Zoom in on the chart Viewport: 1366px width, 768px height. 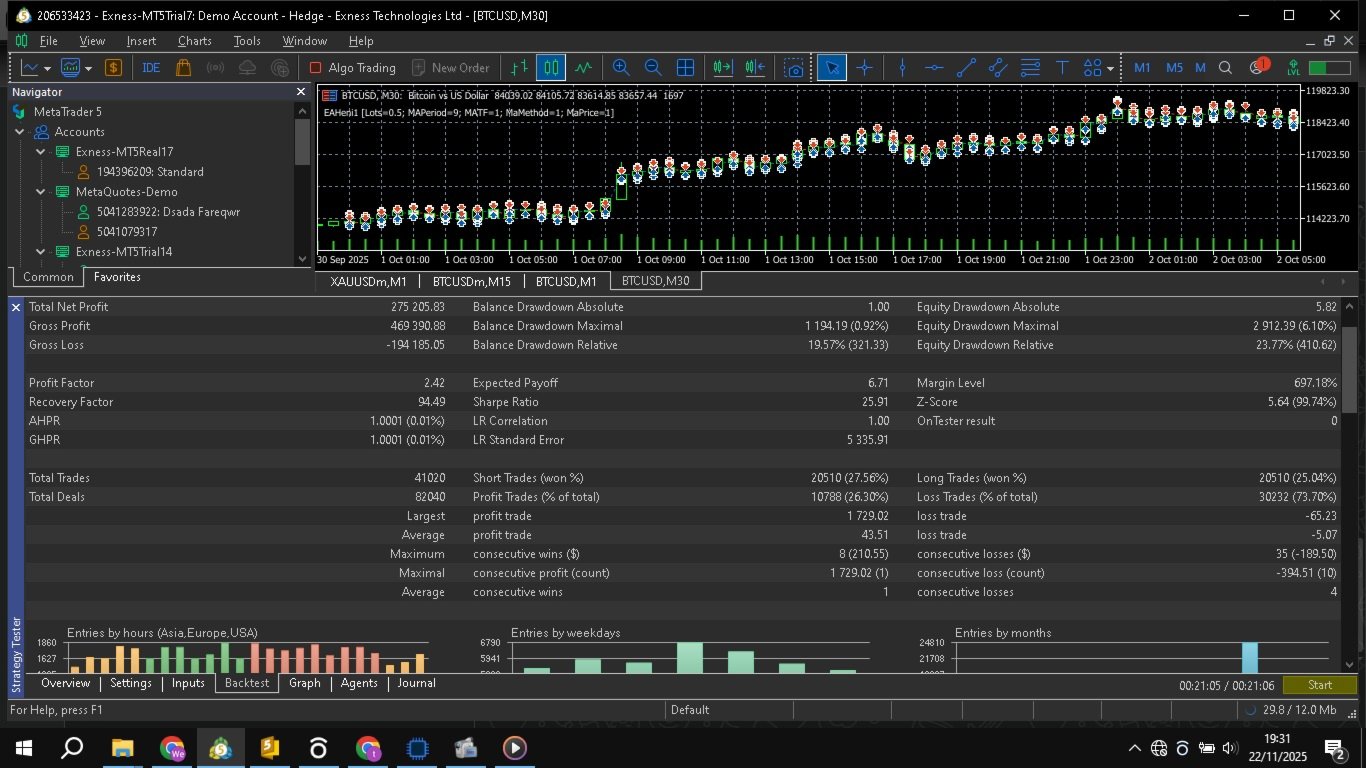tap(621, 68)
